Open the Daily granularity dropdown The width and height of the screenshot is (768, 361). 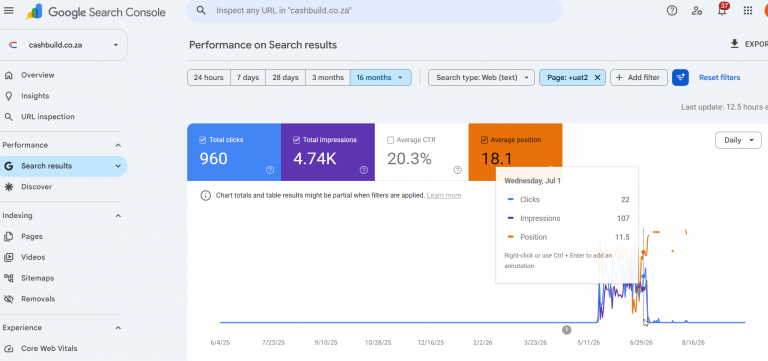point(738,140)
